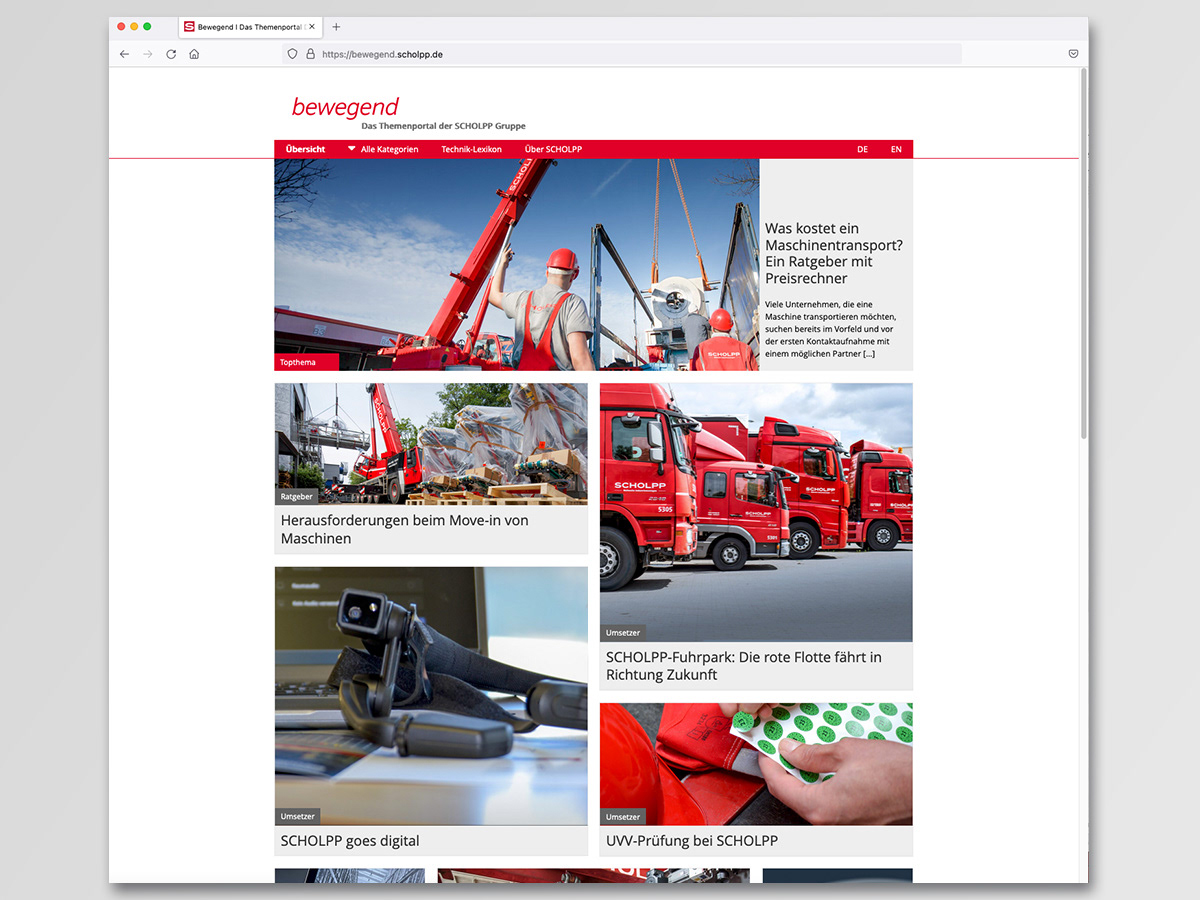The image size is (1200, 900).
Task: Go back with the browser back arrow
Action: pos(124,54)
